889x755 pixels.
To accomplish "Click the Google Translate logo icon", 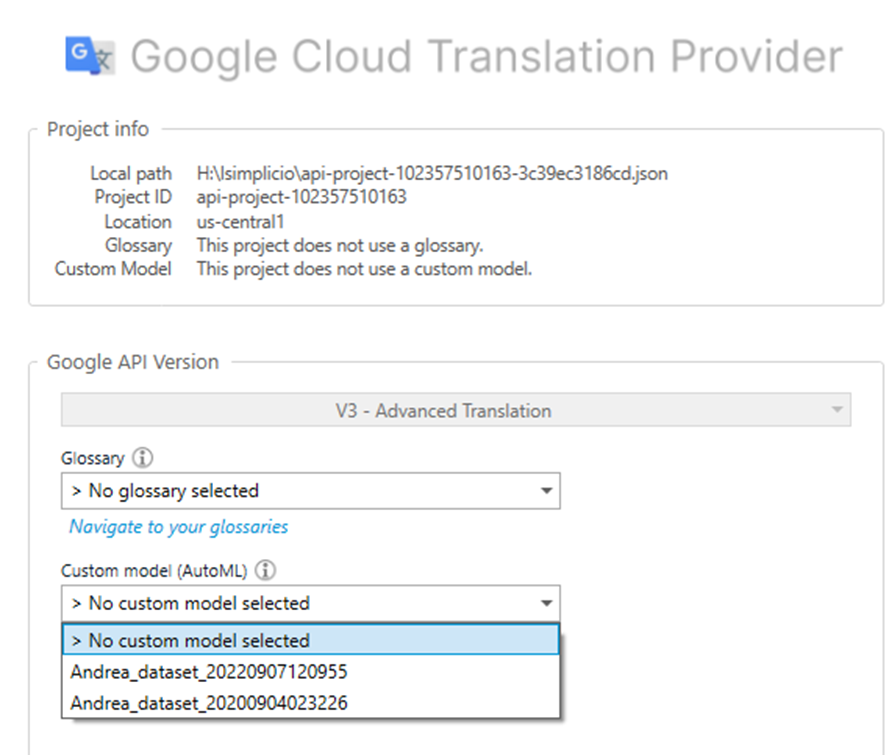I will tap(90, 56).
